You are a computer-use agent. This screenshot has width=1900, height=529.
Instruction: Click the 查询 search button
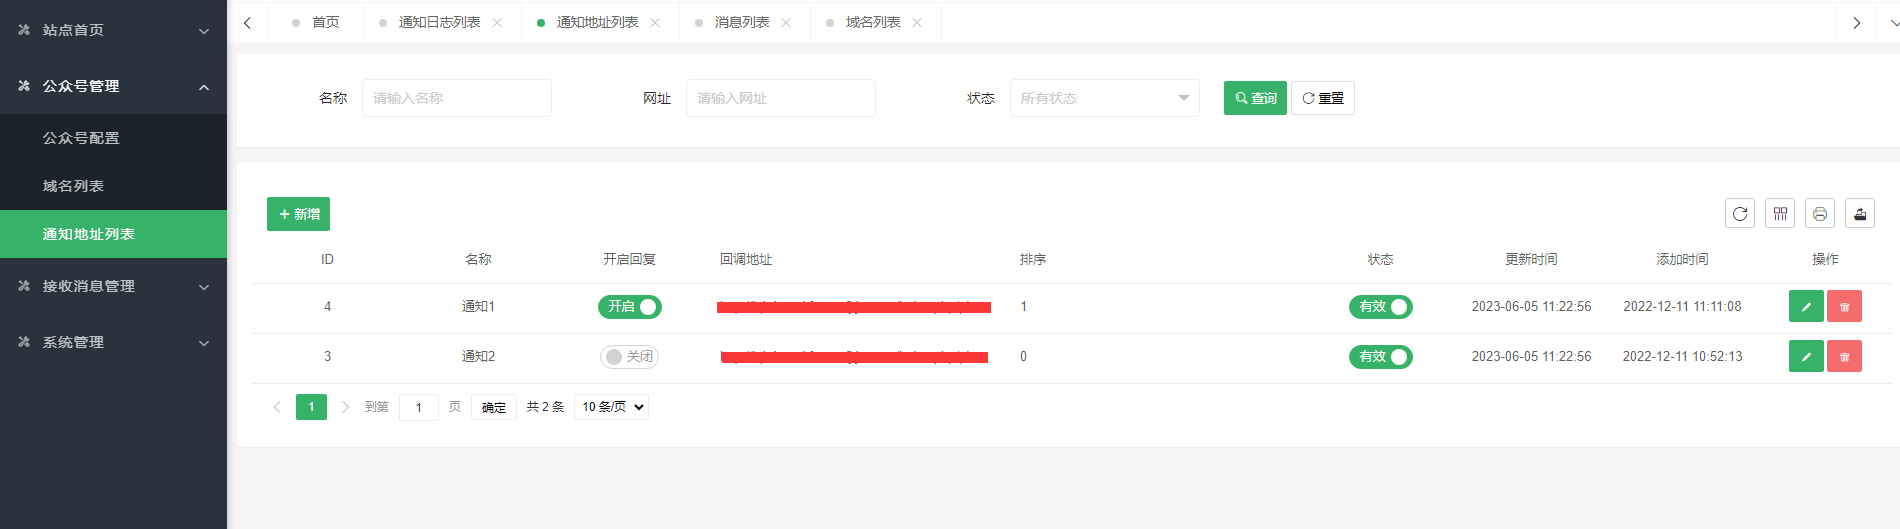[x=1255, y=98]
